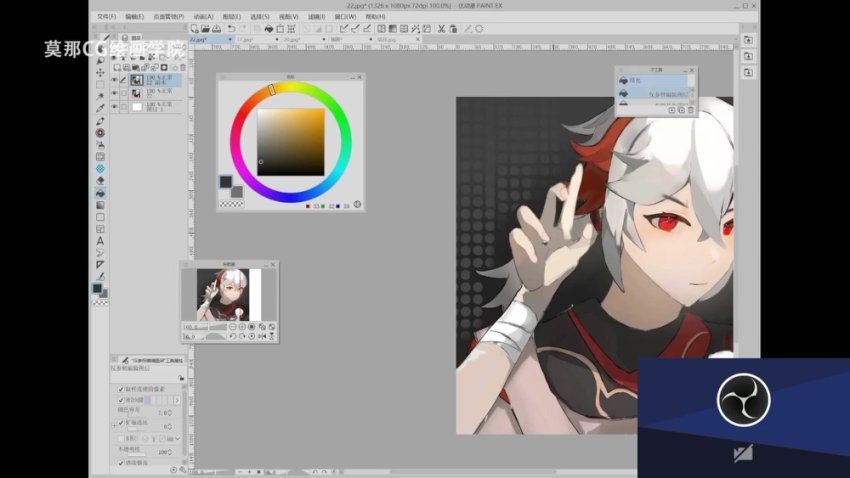
Task: Select the Text tool marked A
Action: pyautogui.click(x=100, y=241)
